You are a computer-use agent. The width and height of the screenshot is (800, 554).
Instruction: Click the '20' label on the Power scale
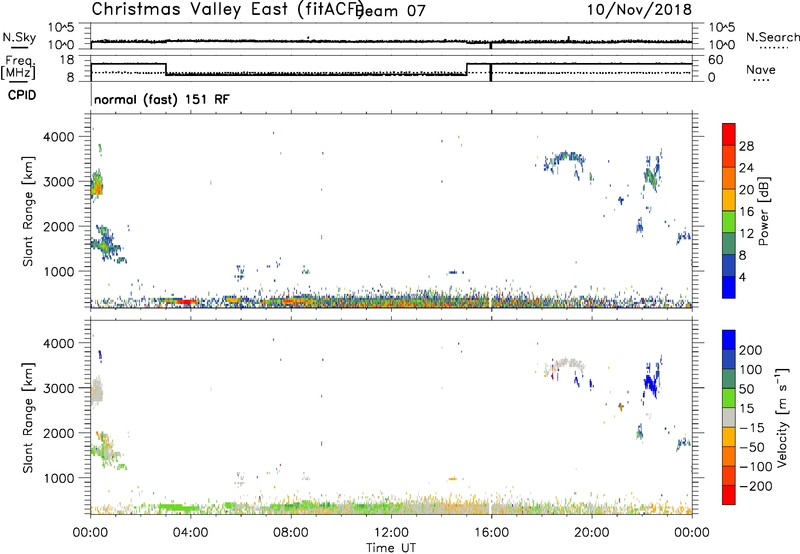point(746,190)
